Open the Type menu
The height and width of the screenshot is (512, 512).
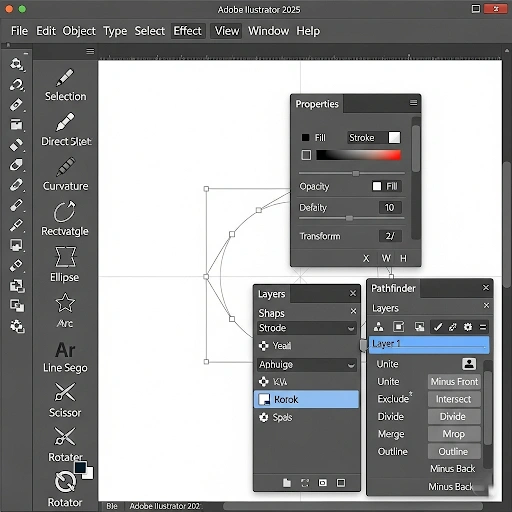point(115,31)
